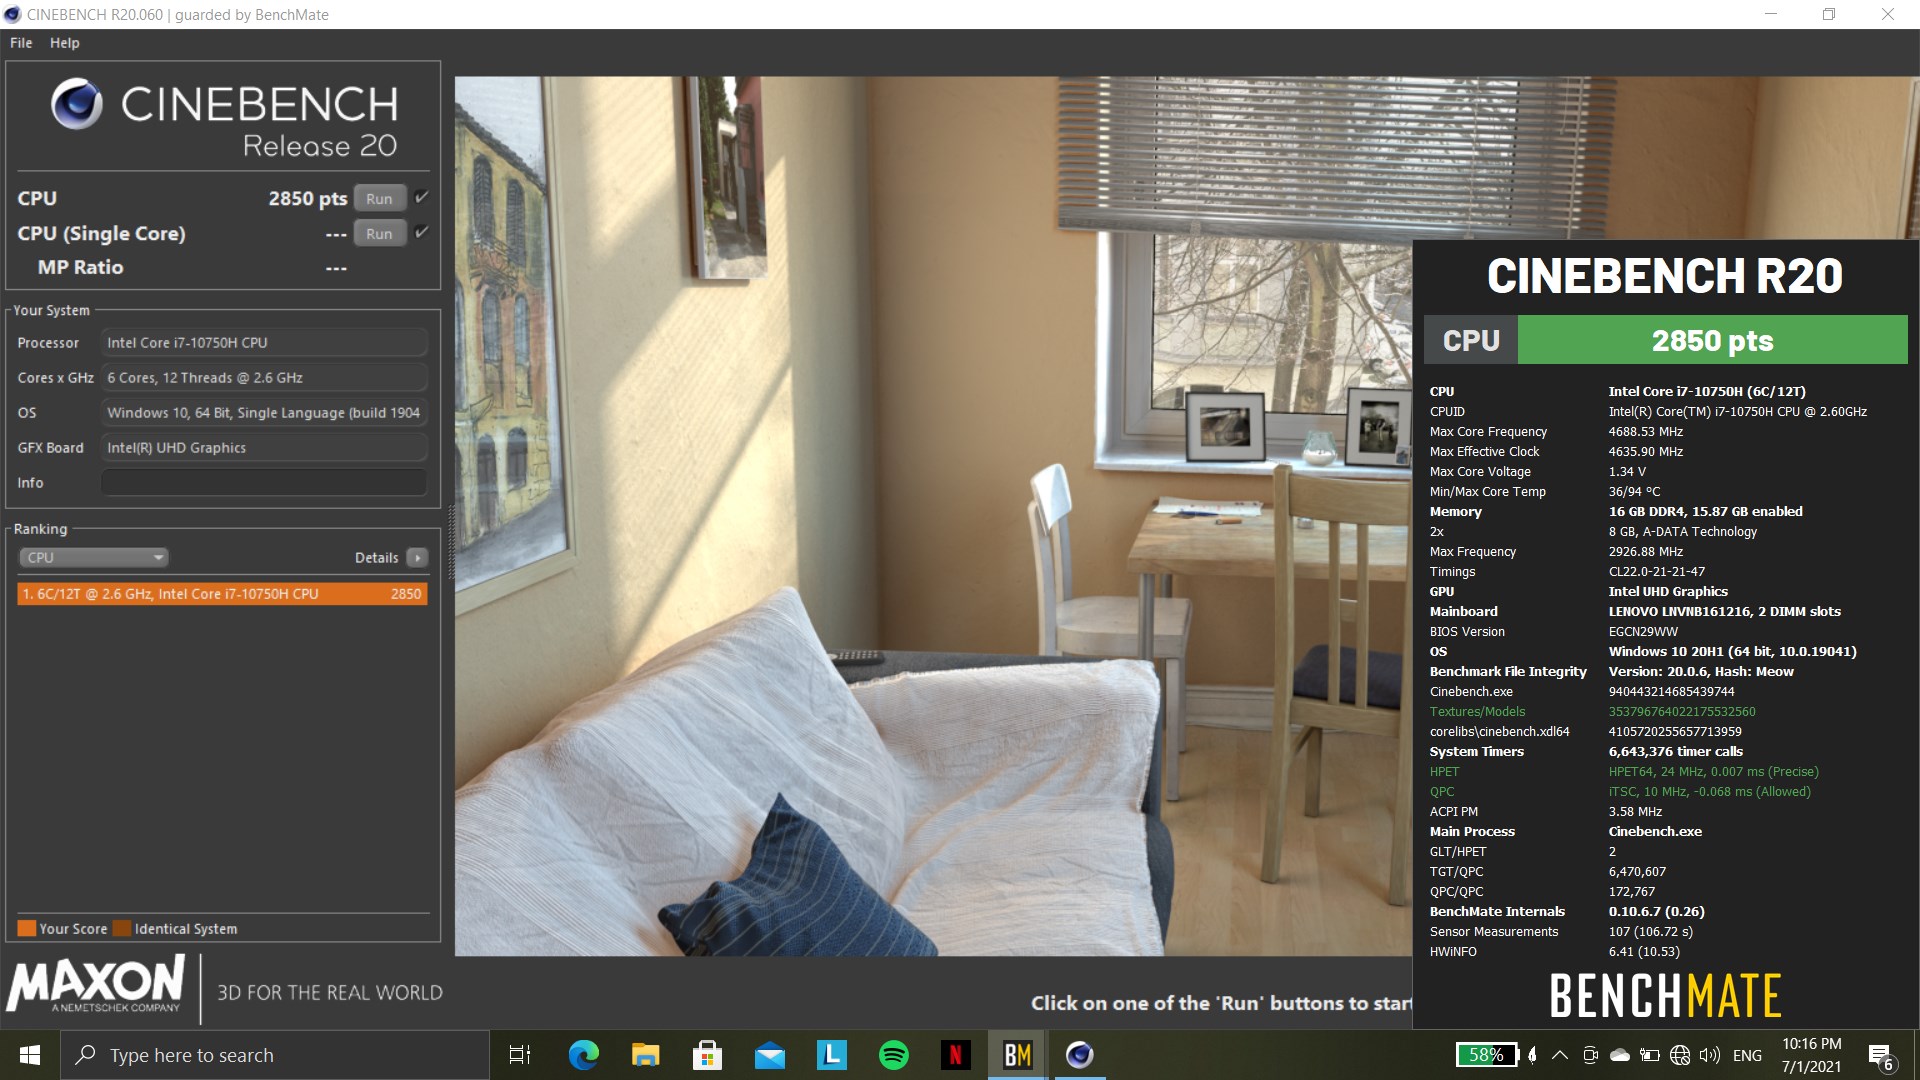Run the multi-core CPU benchmark test
The height and width of the screenshot is (1080, 1920).
coord(379,198)
